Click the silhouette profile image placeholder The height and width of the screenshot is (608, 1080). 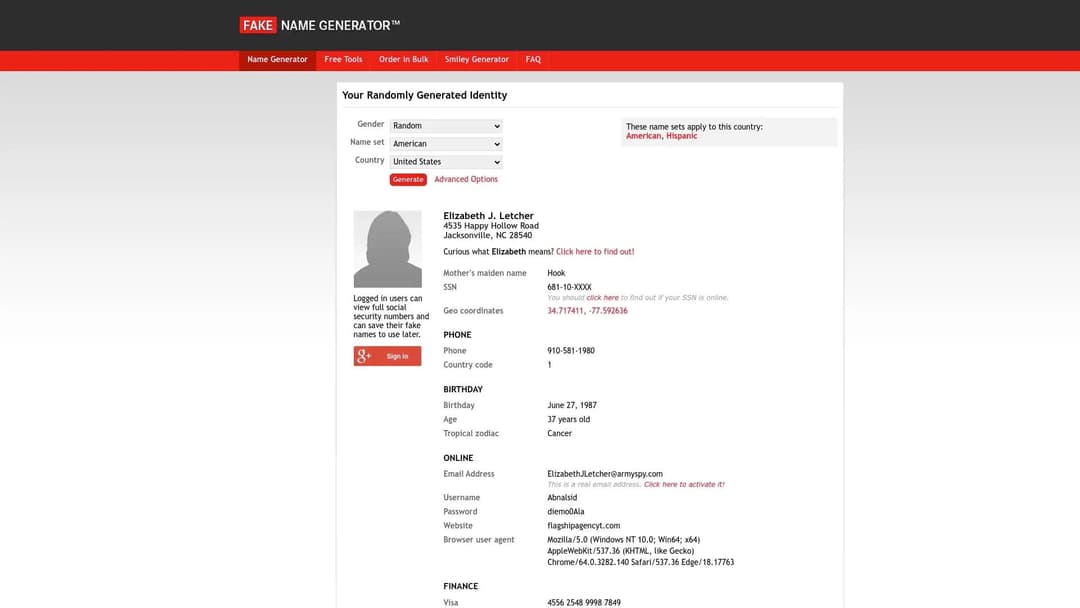coord(387,247)
